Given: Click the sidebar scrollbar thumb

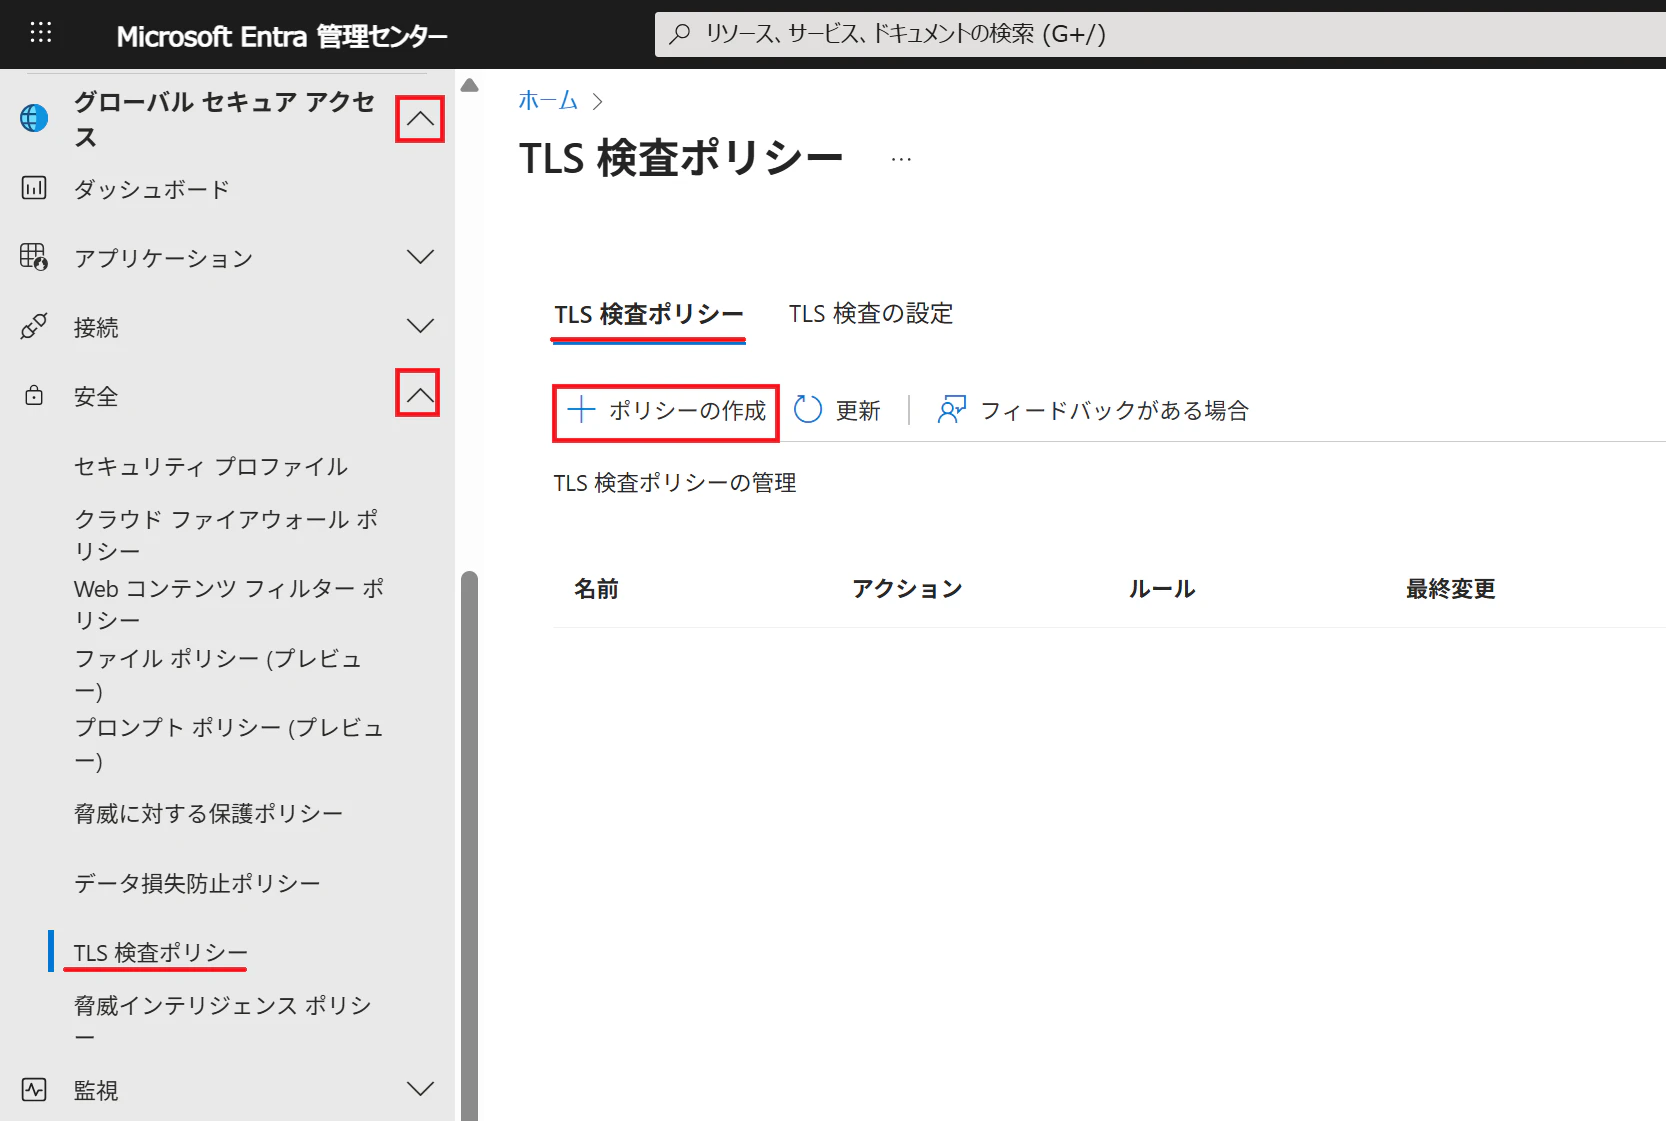Looking at the screenshot, I should (469, 846).
